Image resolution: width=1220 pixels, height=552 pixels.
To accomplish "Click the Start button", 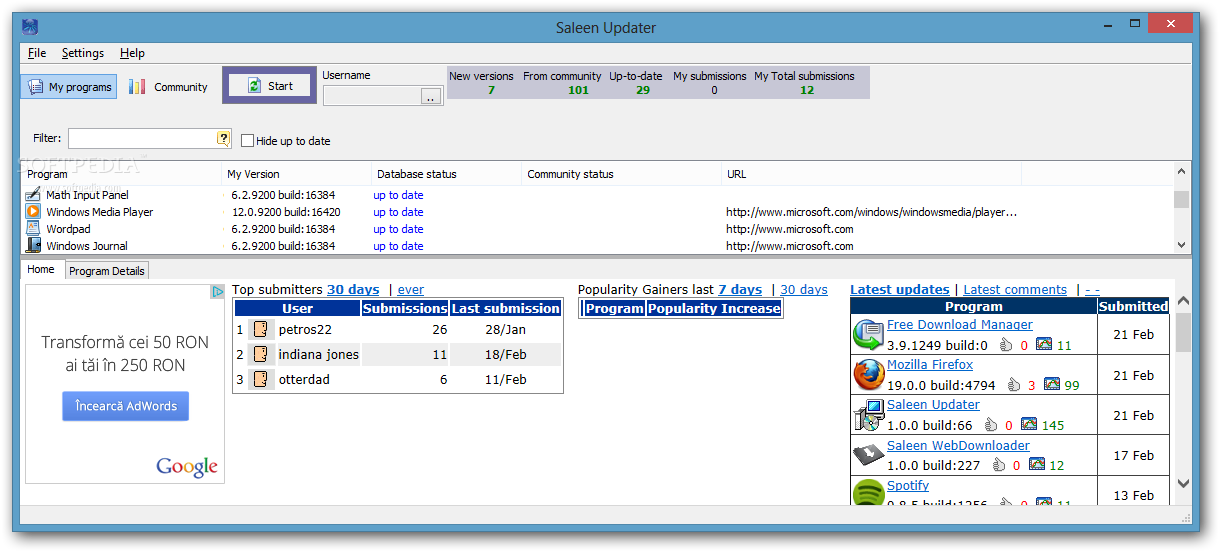I will (270, 86).
